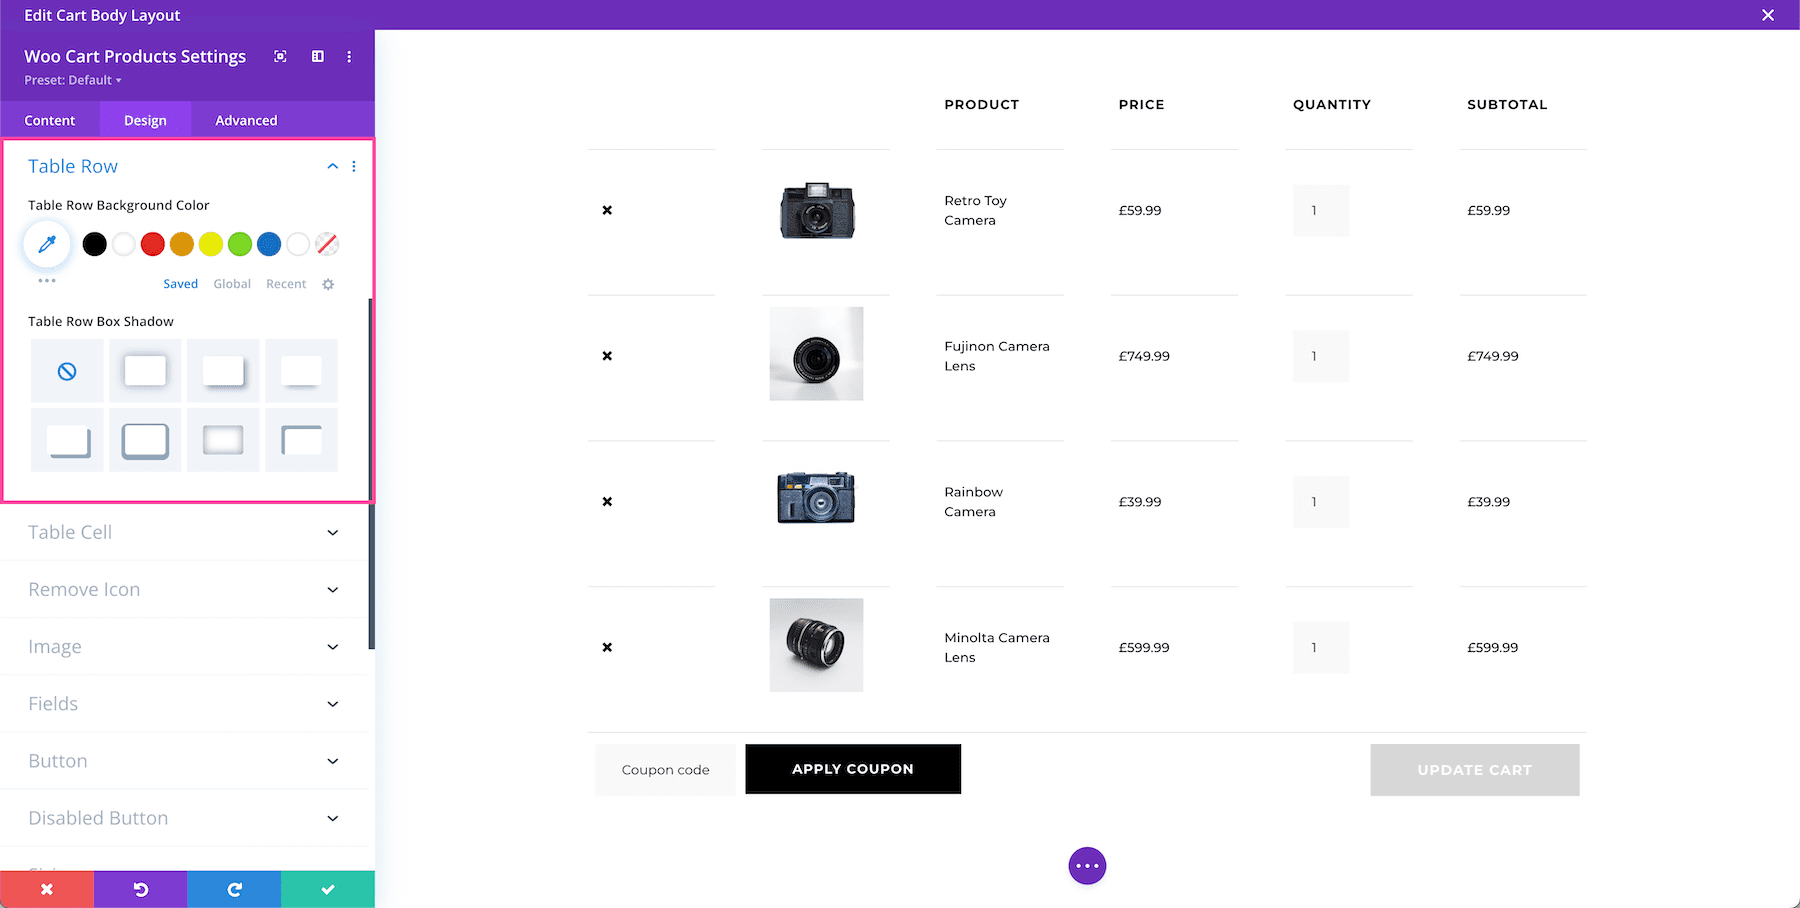Discard changes with the red X button
Viewport: 1800px width, 908px height.
(47, 889)
